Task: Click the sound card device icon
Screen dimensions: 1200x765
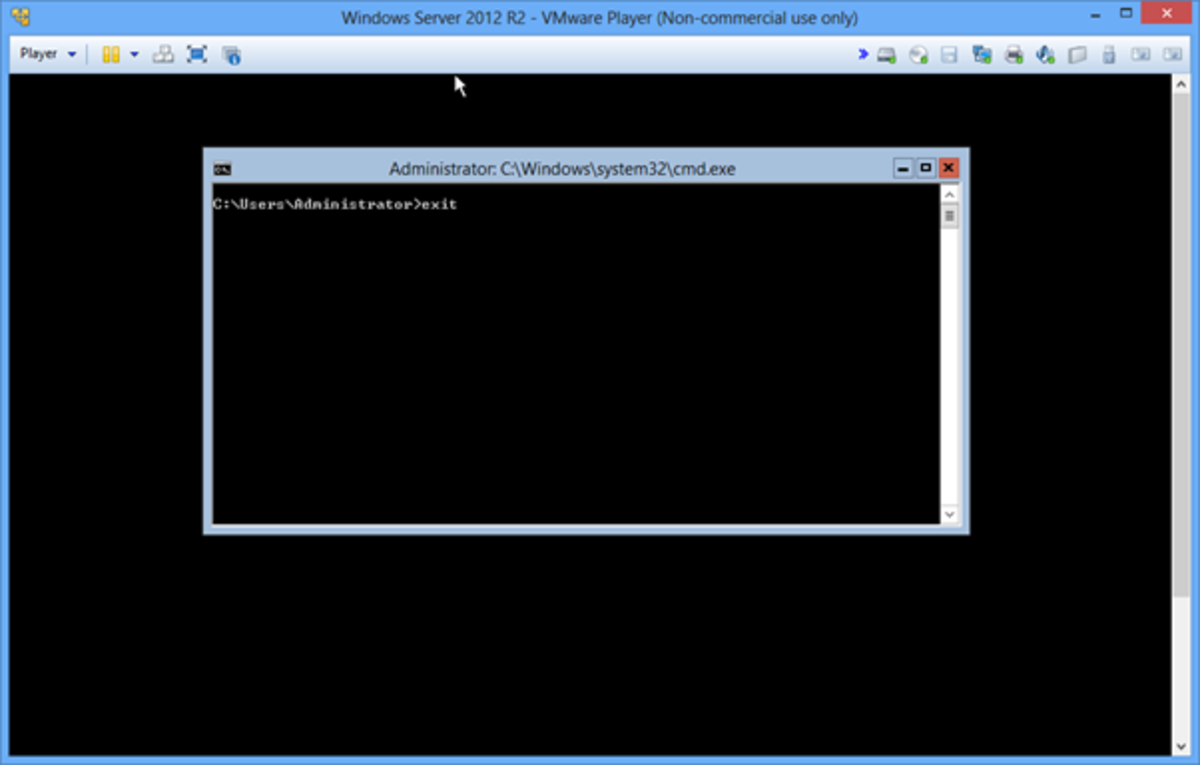Action: point(1044,55)
